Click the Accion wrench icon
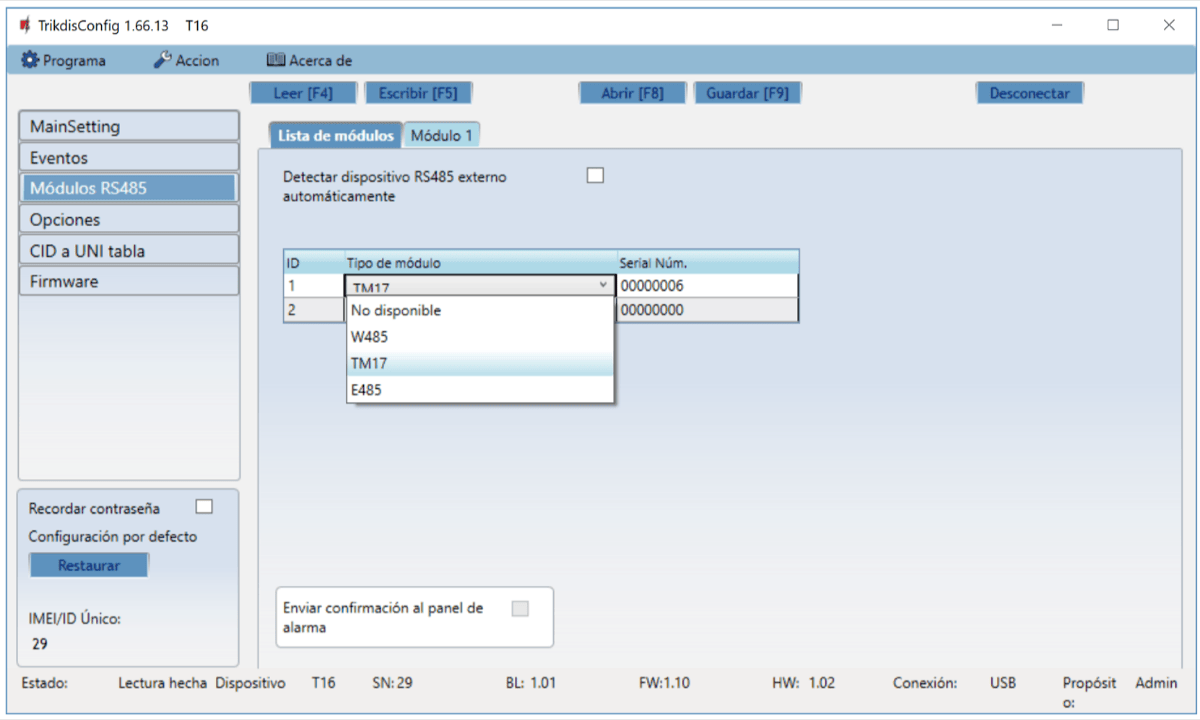 point(162,60)
